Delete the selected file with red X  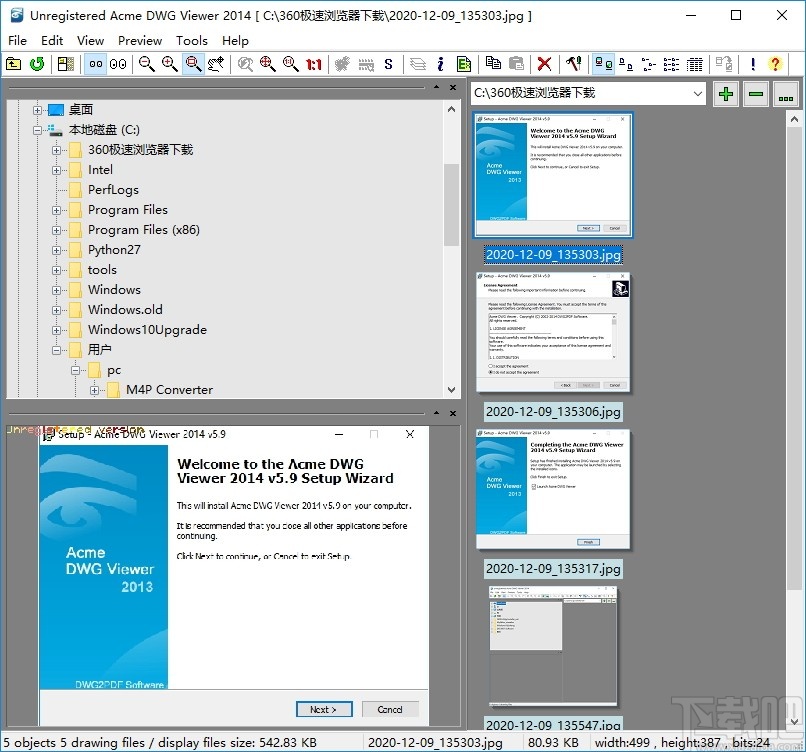[x=543, y=63]
